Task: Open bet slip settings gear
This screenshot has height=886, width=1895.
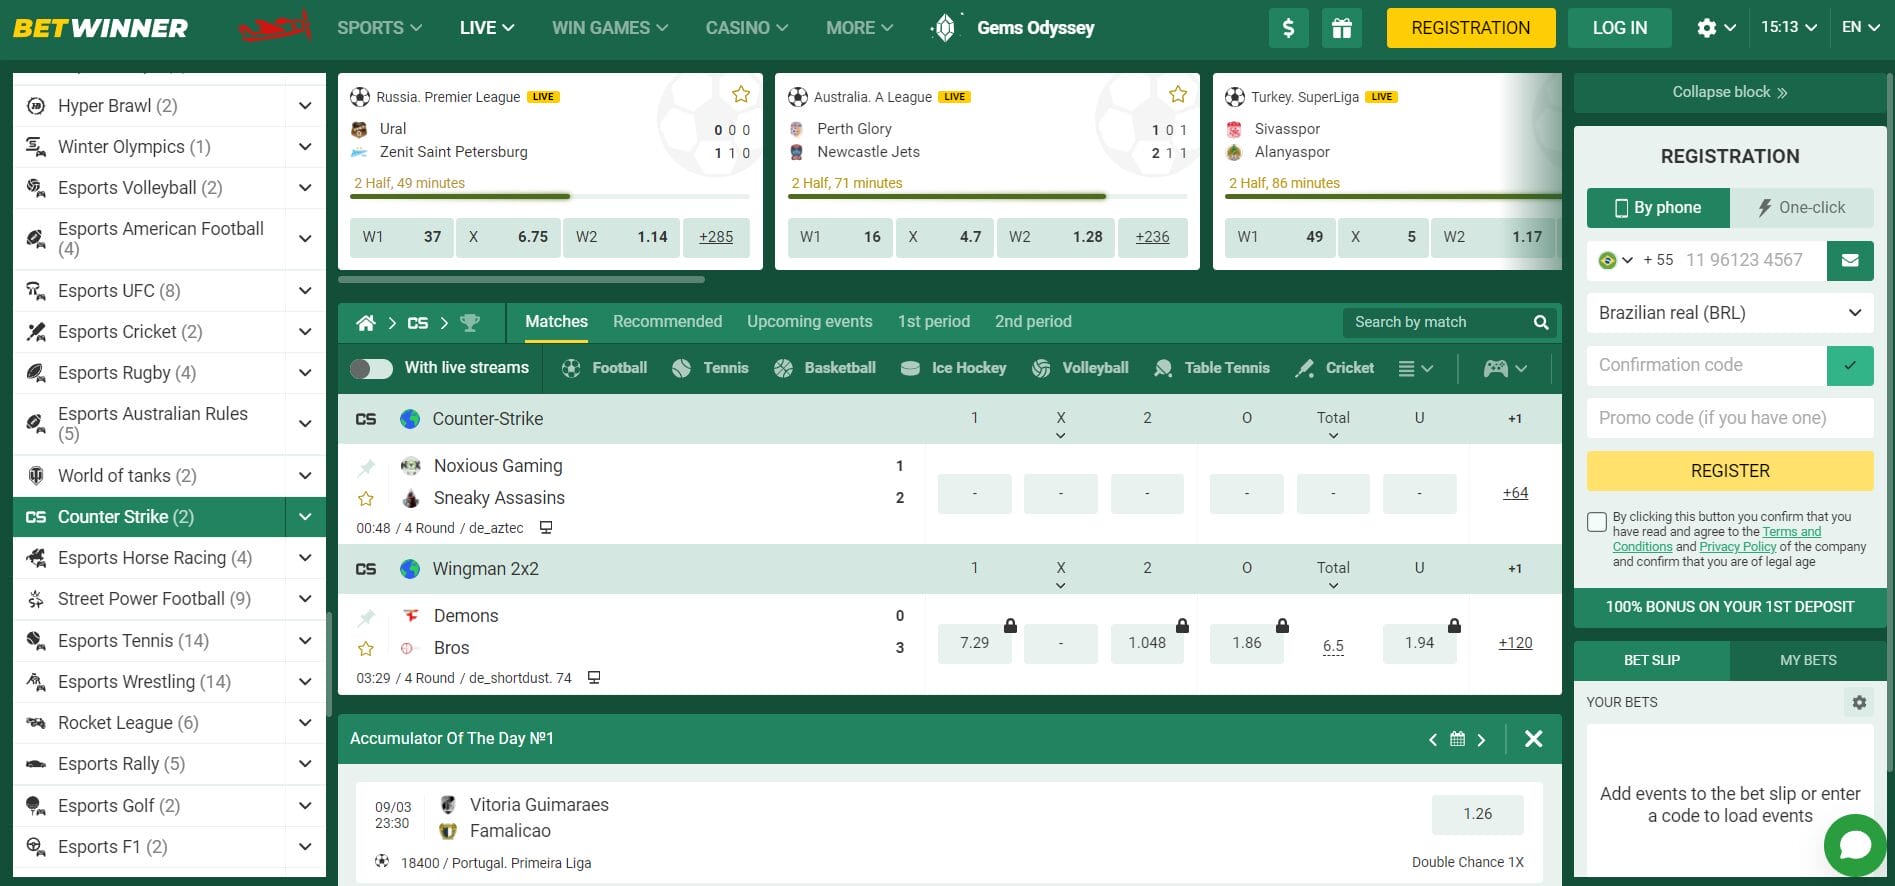Action: (x=1859, y=702)
